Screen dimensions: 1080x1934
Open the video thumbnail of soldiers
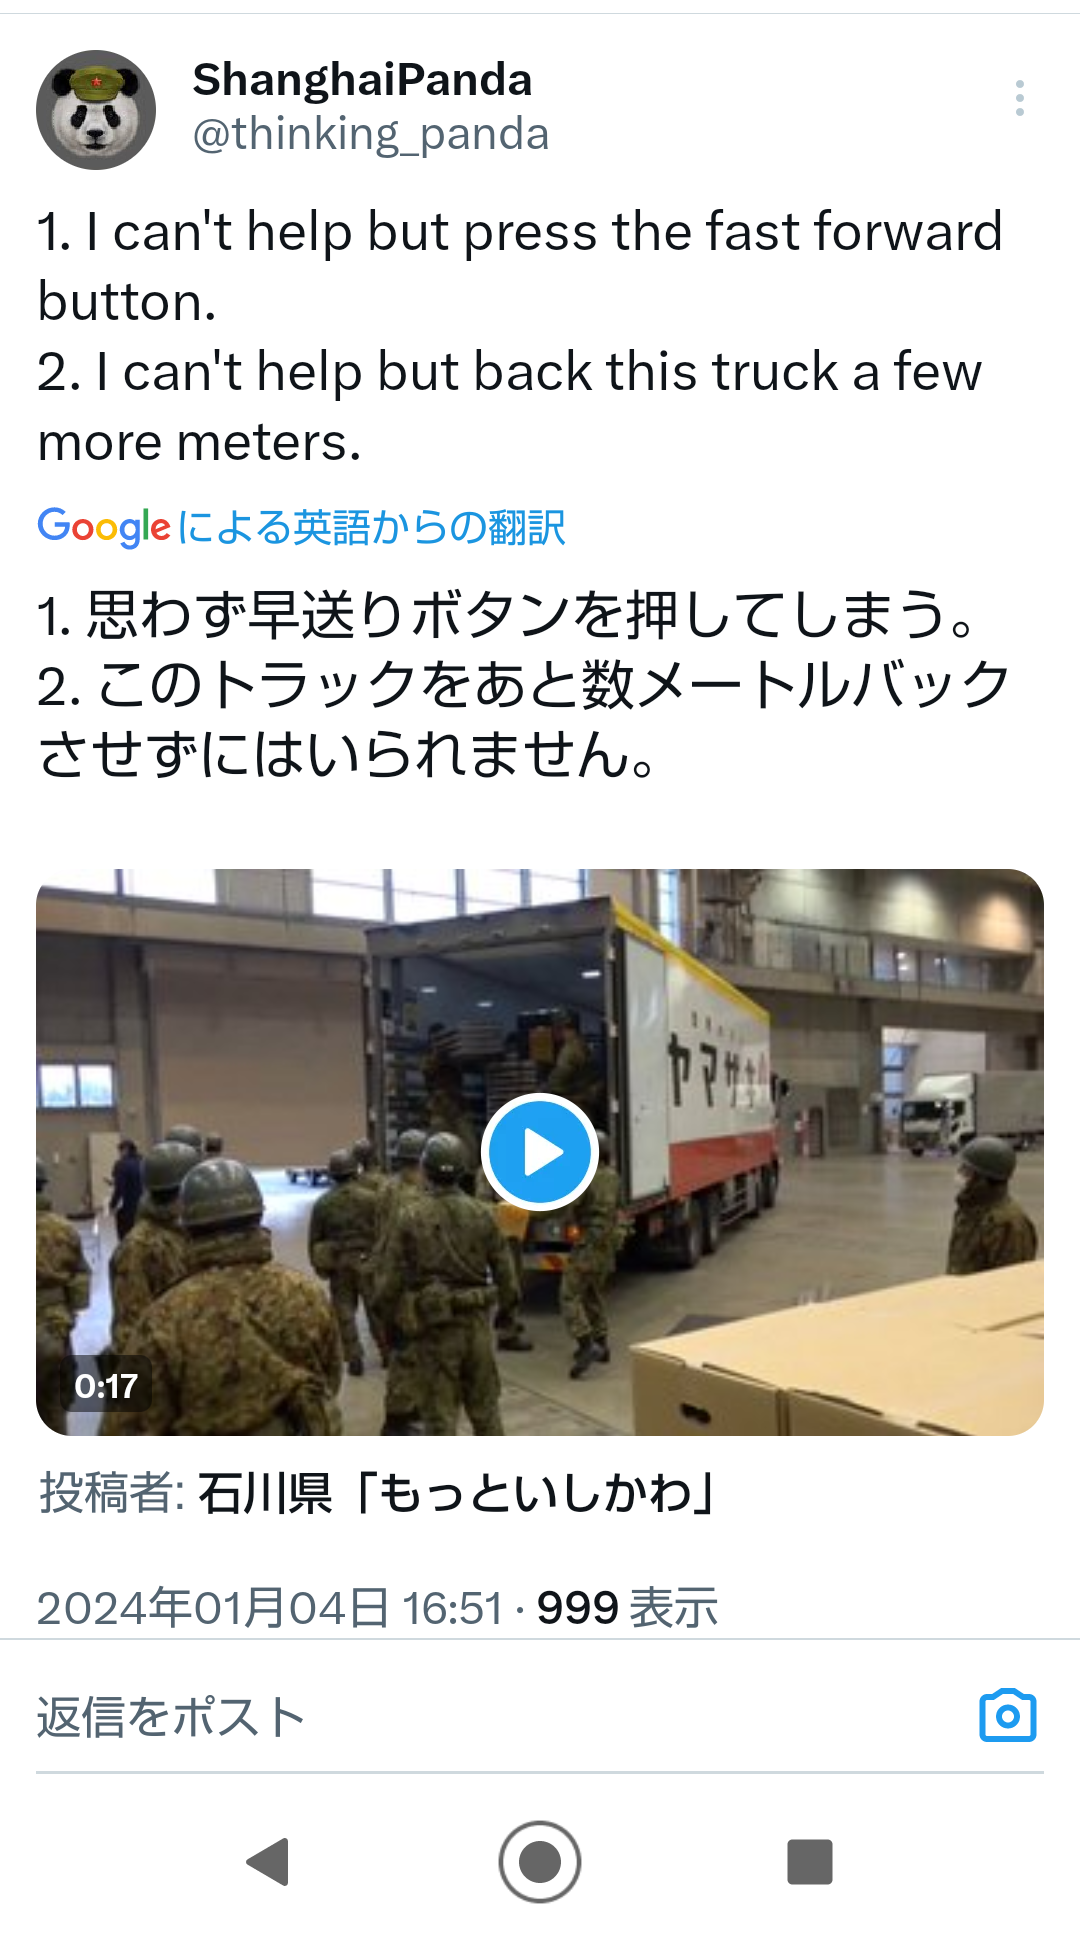(540, 1152)
